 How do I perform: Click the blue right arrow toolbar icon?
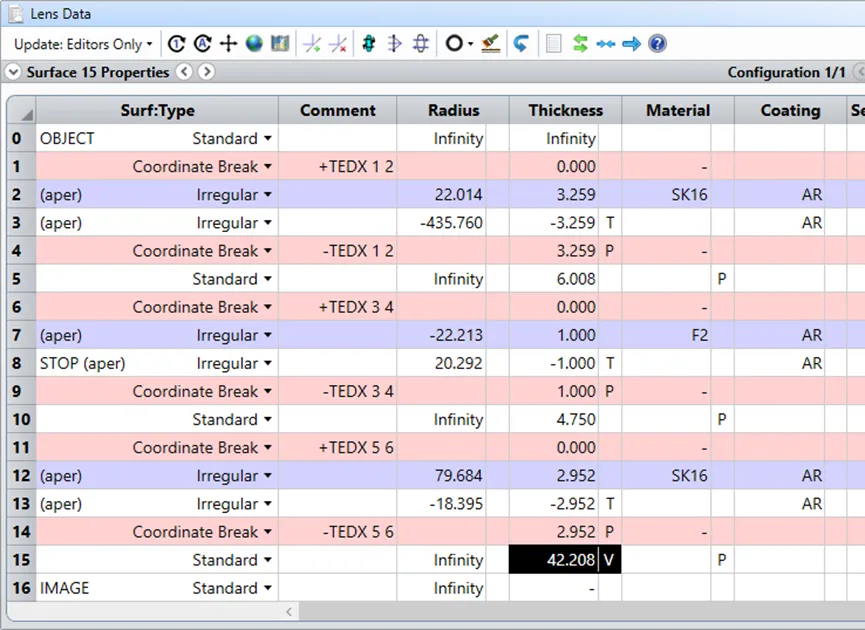[x=631, y=44]
